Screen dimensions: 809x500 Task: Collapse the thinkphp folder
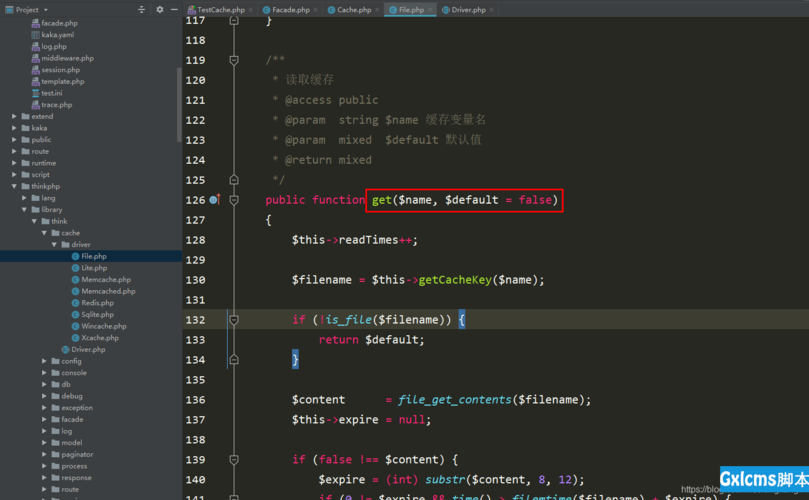[14, 186]
